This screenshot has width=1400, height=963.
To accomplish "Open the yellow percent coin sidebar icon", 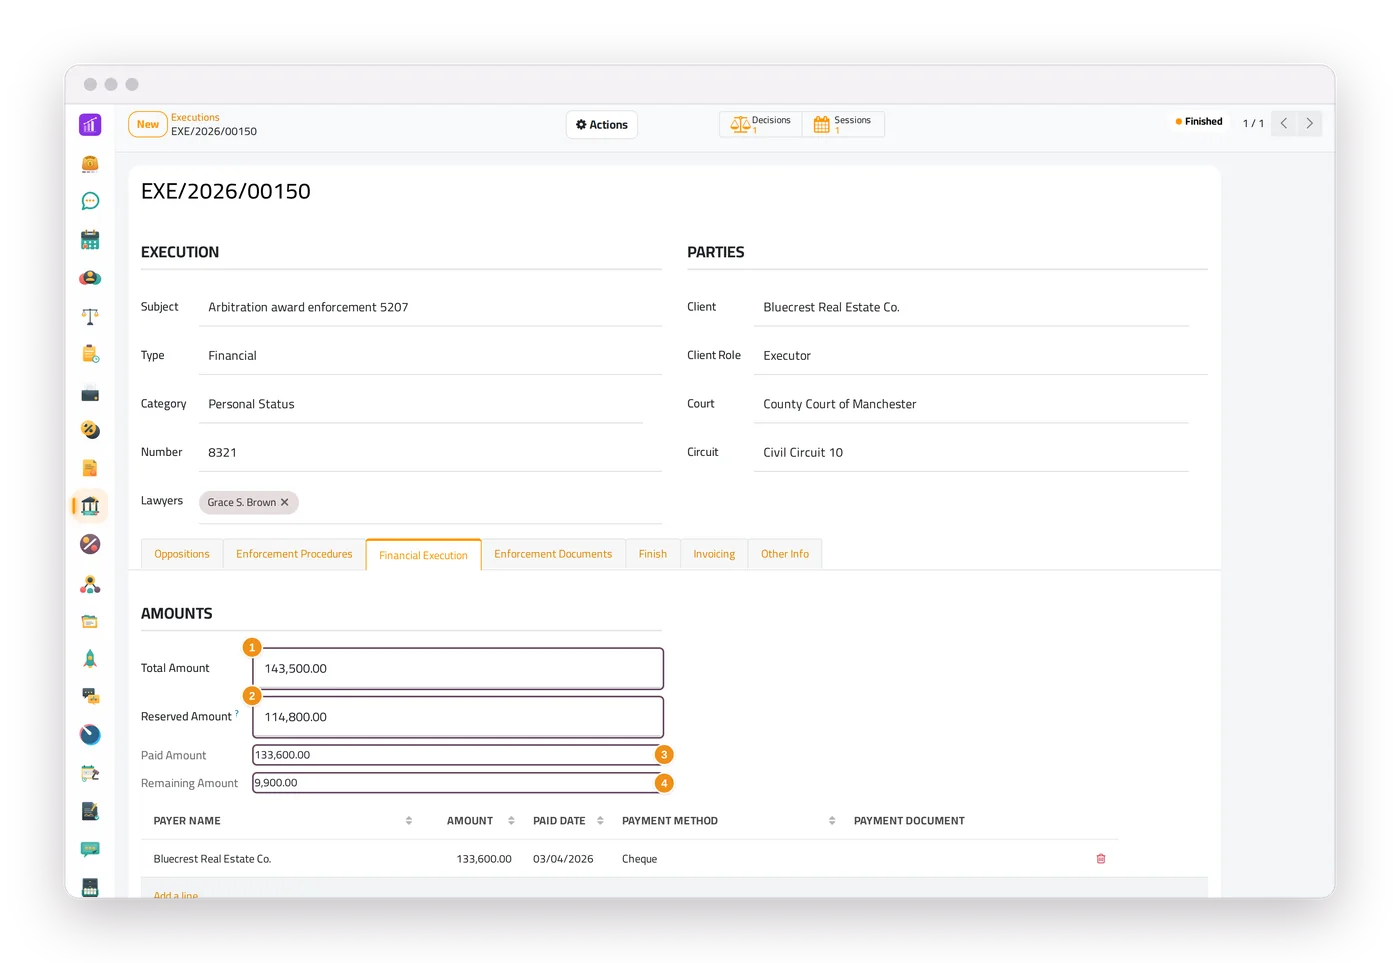I will coord(90,430).
